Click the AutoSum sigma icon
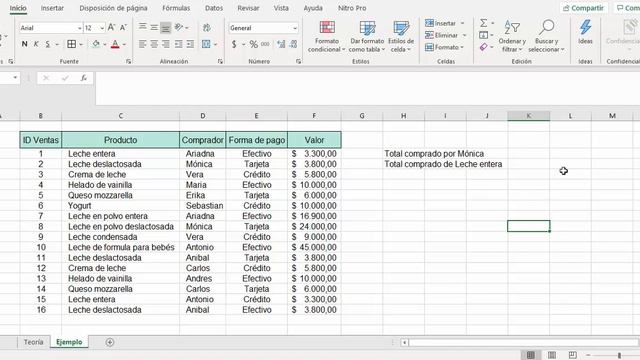640x360 pixels. point(484,23)
